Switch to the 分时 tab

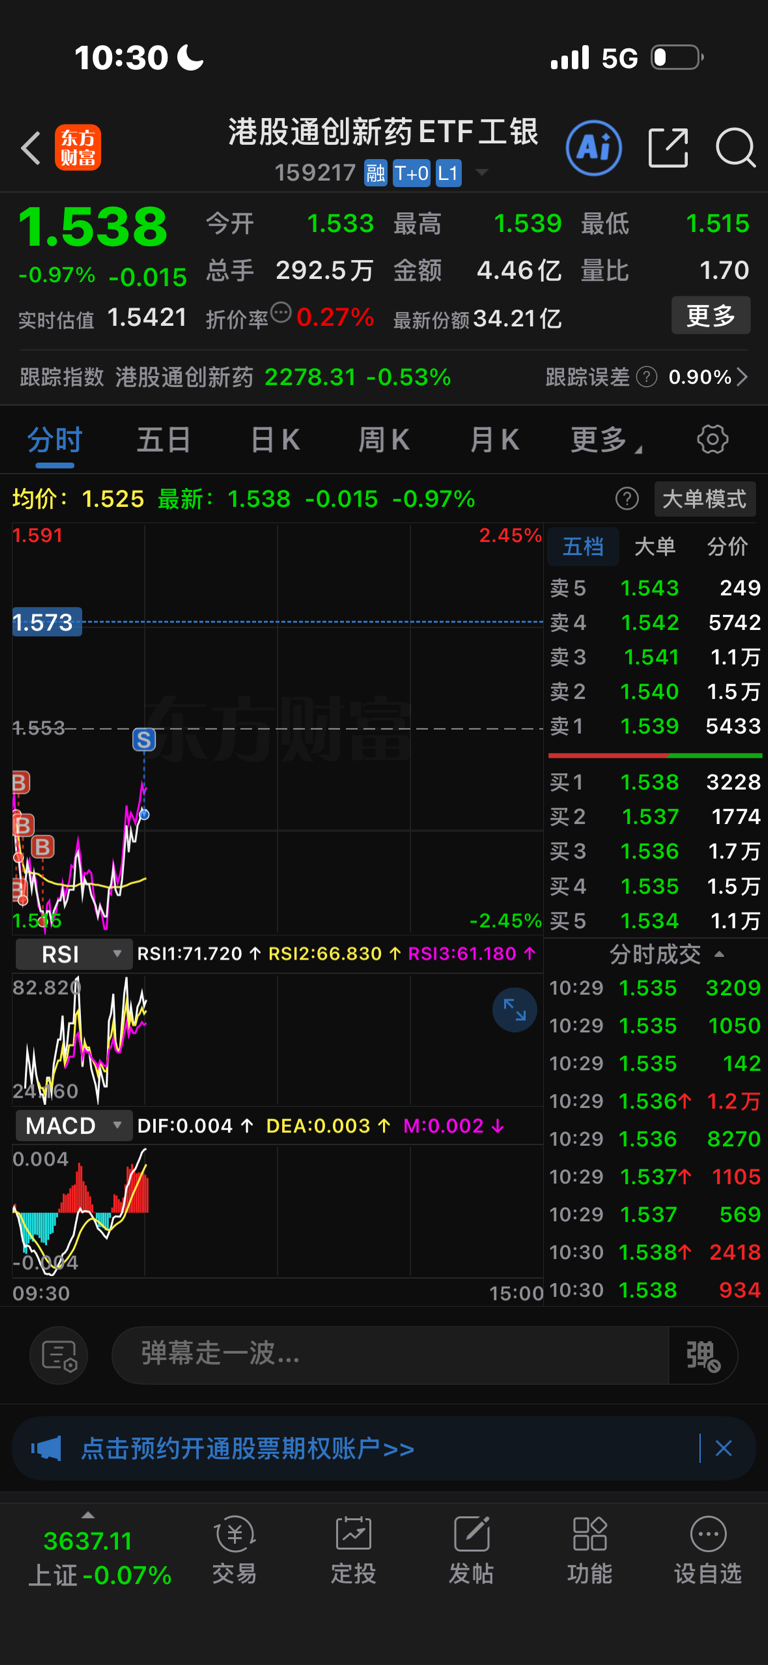(55, 440)
